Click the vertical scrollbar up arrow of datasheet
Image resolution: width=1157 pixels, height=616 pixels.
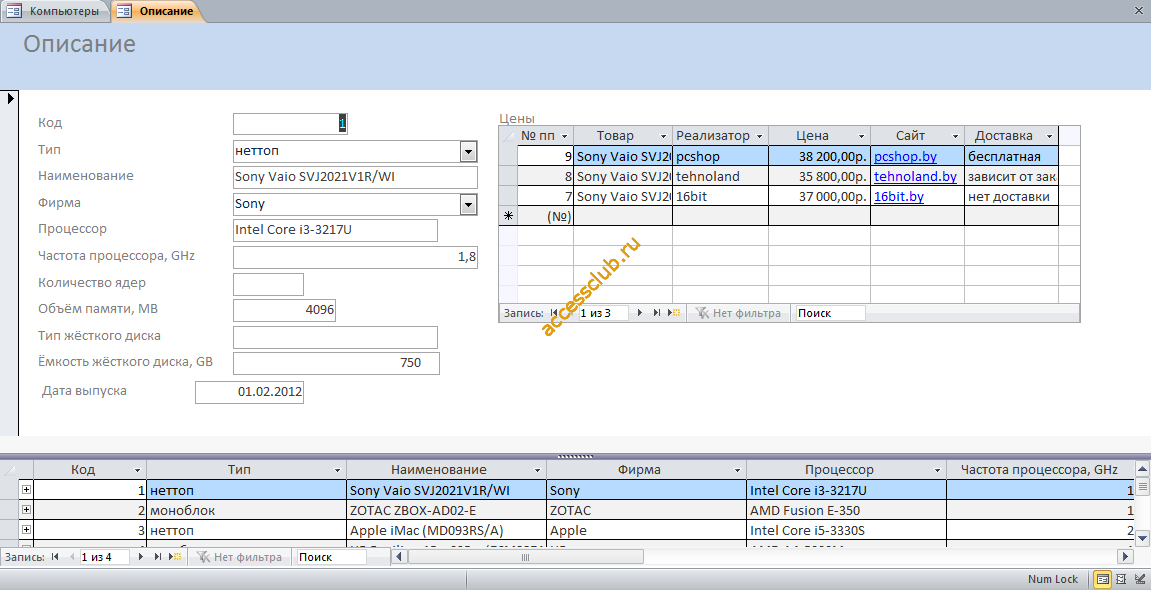pyautogui.click(x=1142, y=469)
